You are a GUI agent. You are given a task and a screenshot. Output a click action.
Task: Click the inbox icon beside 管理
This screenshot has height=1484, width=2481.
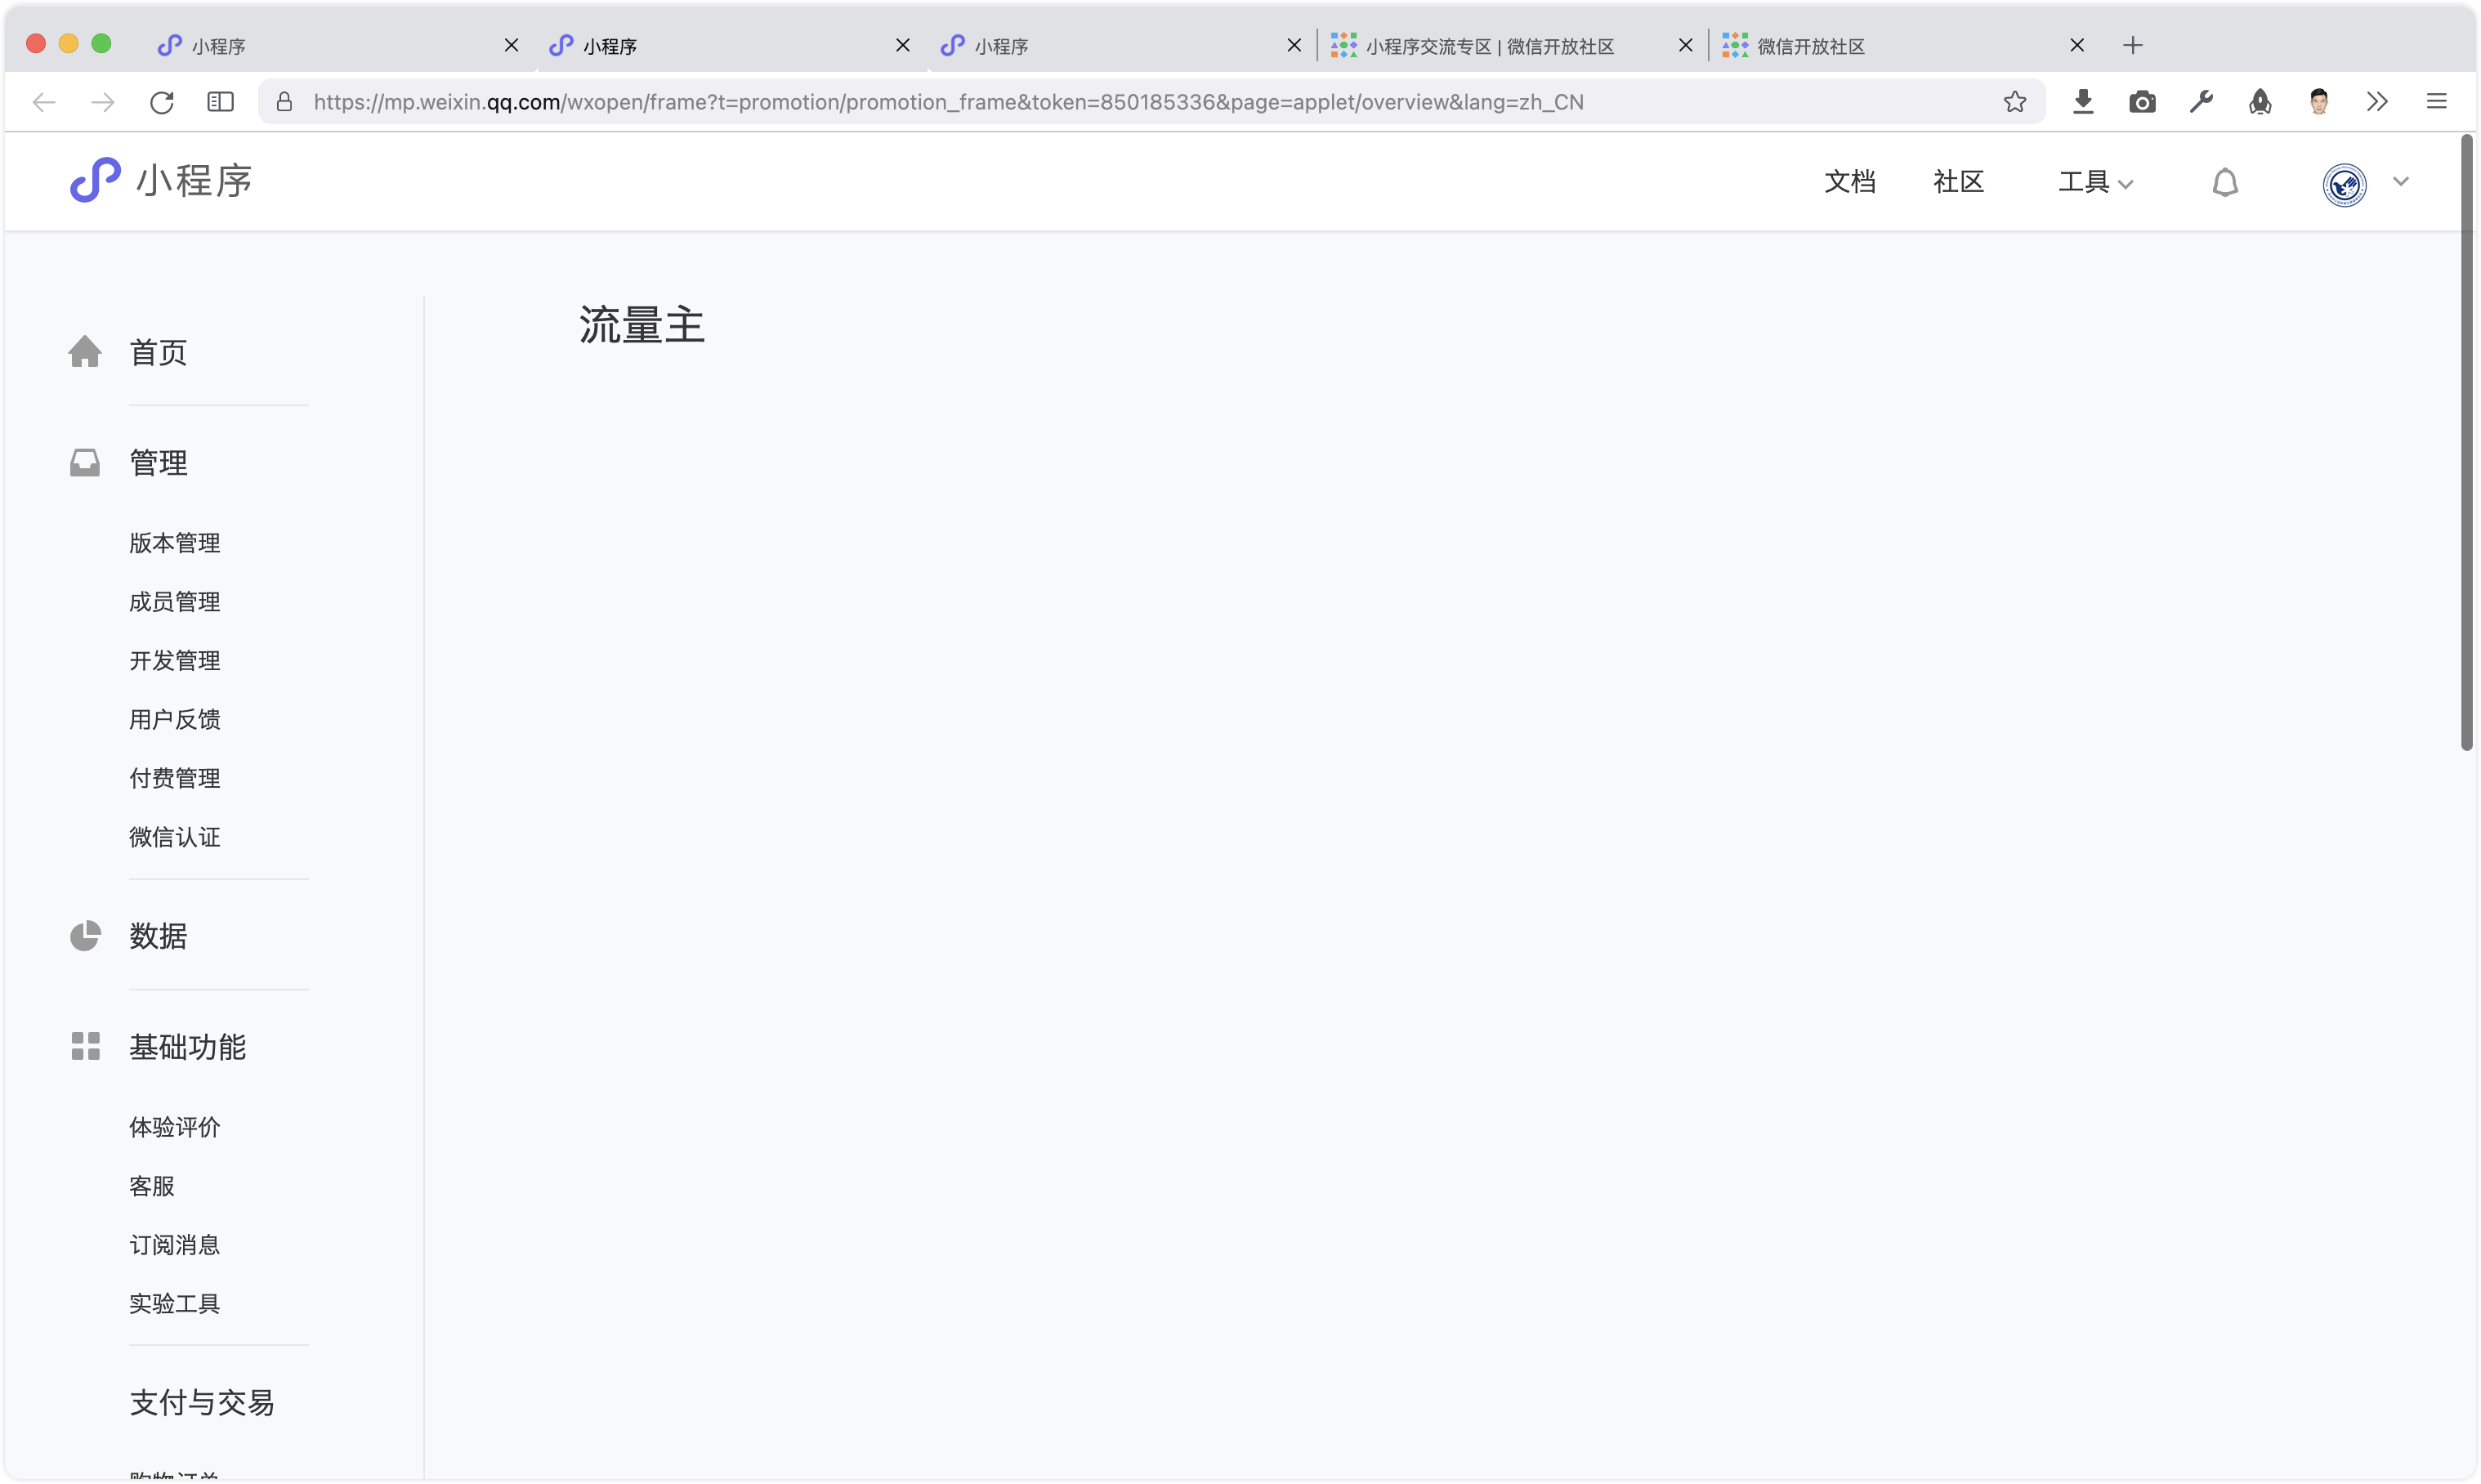coord(85,462)
